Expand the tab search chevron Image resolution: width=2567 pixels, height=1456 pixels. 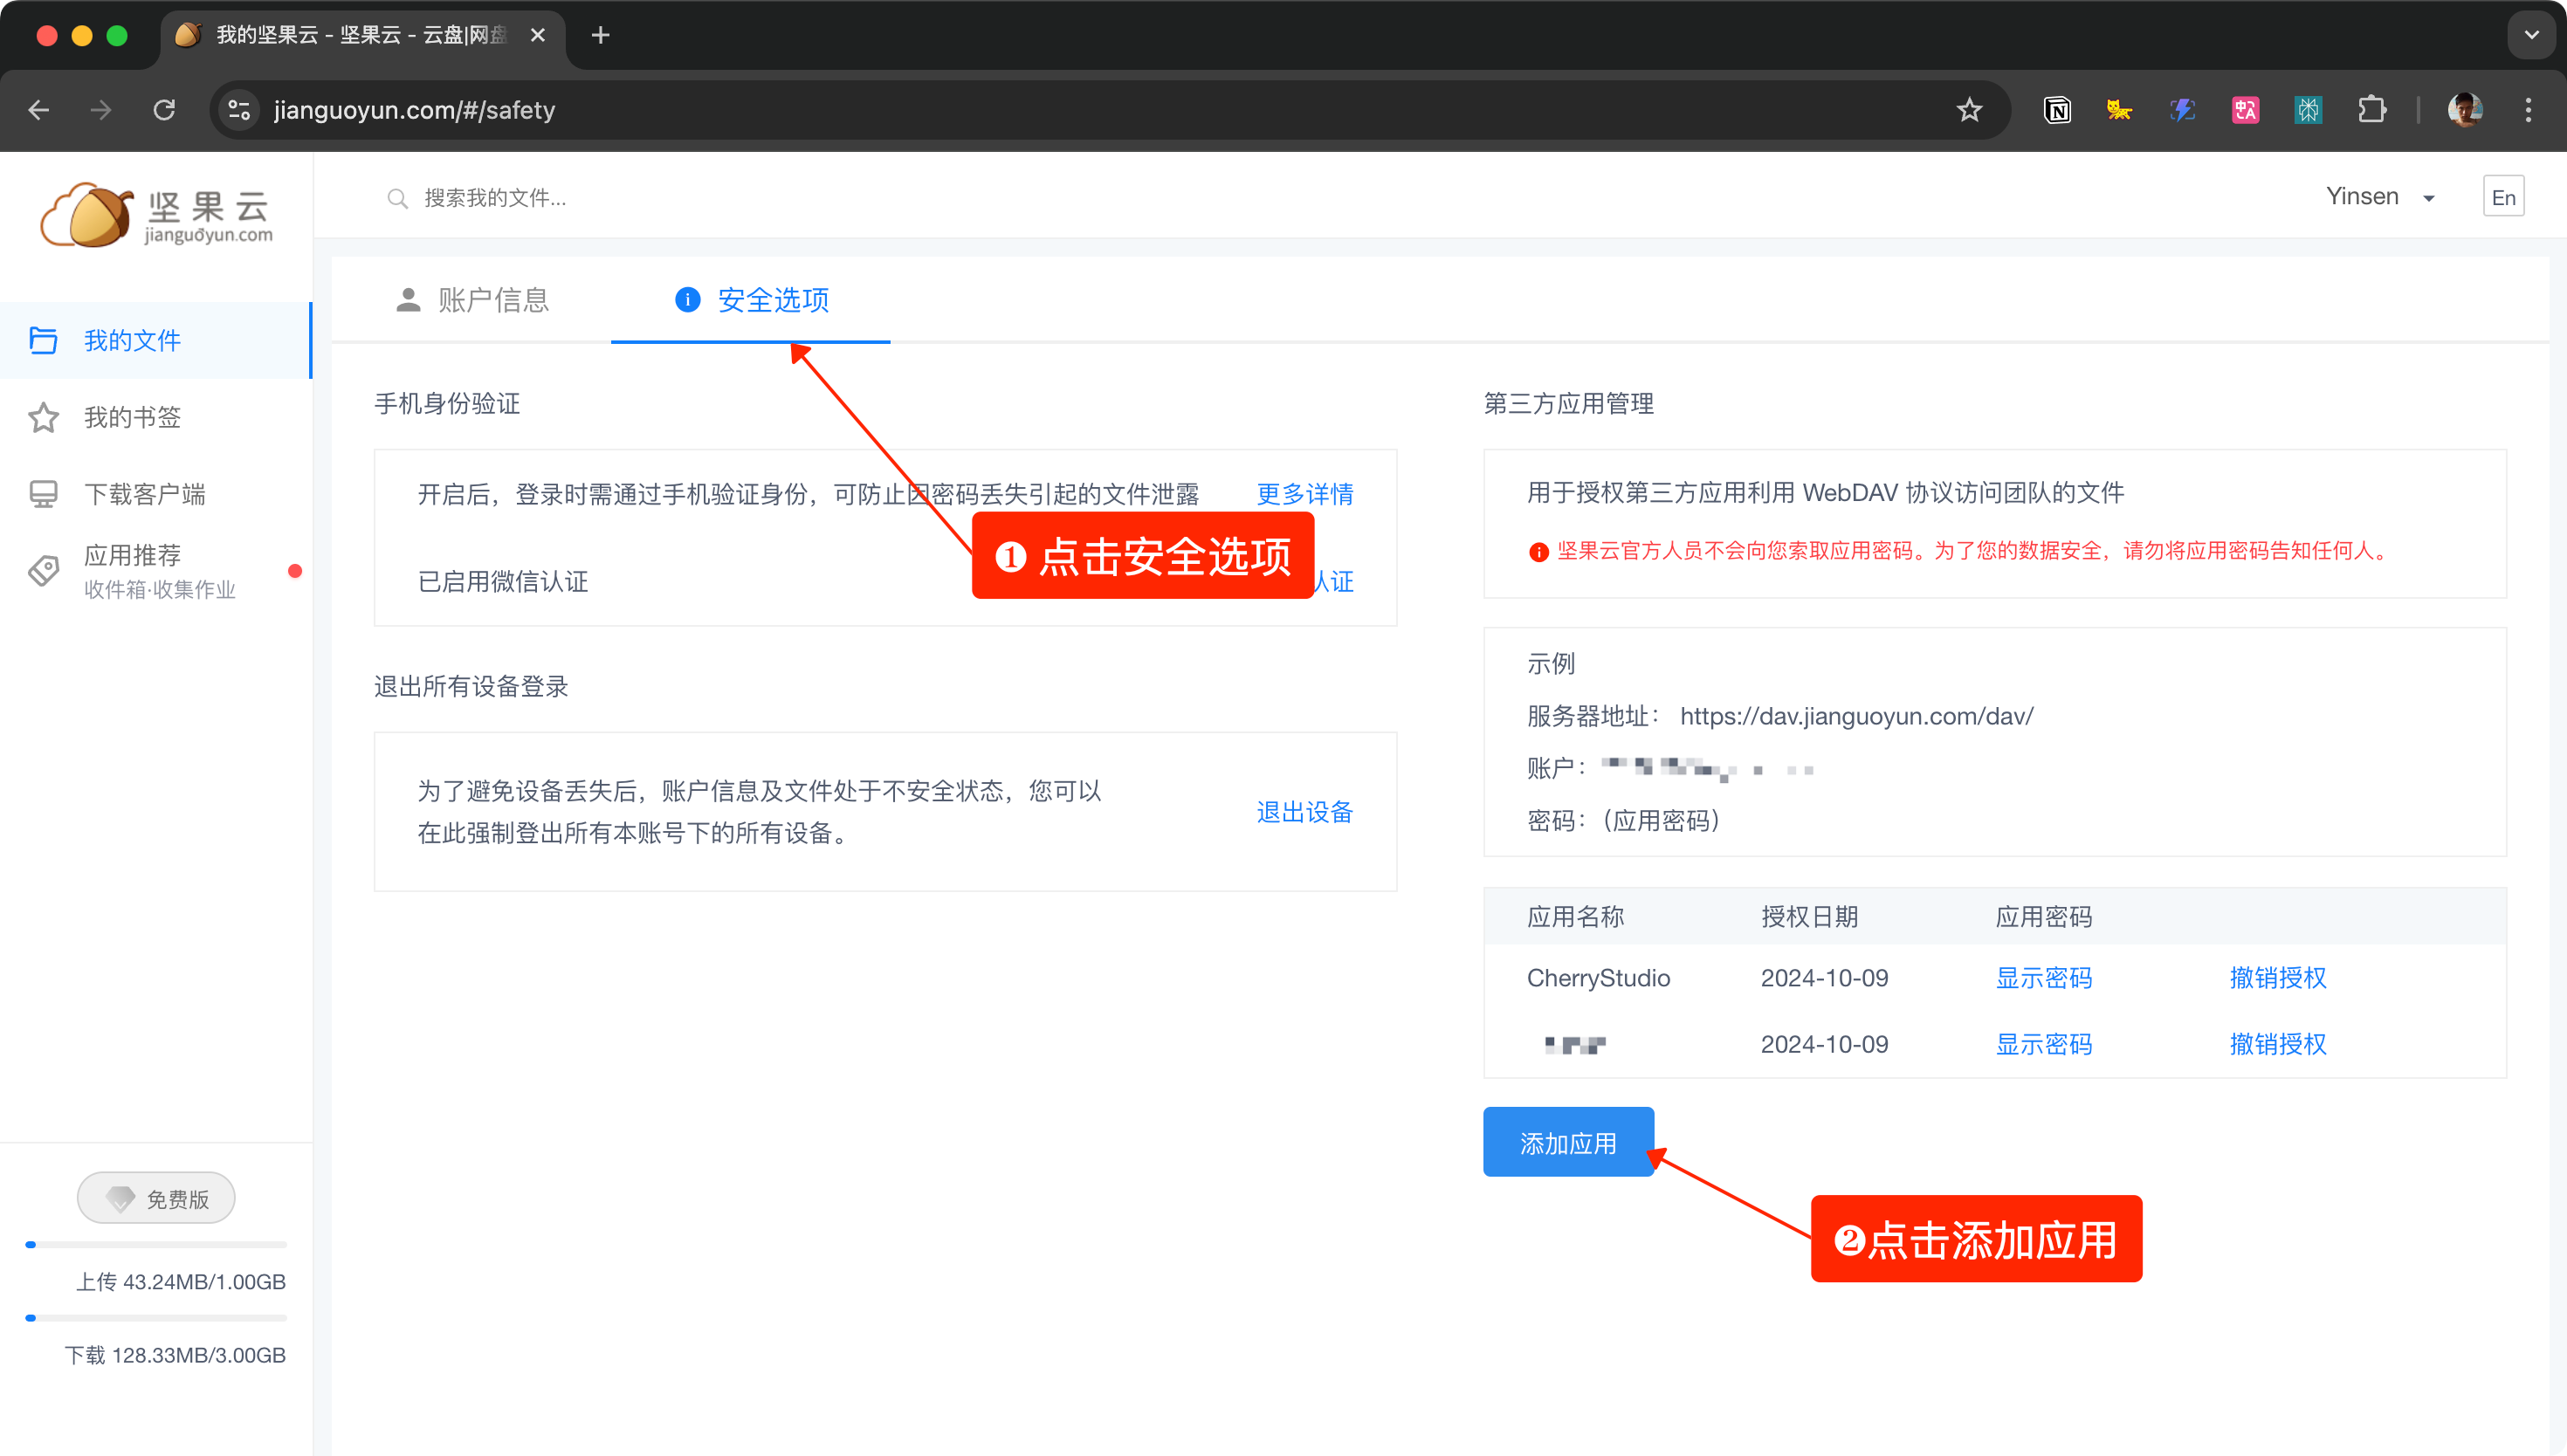point(2531,35)
